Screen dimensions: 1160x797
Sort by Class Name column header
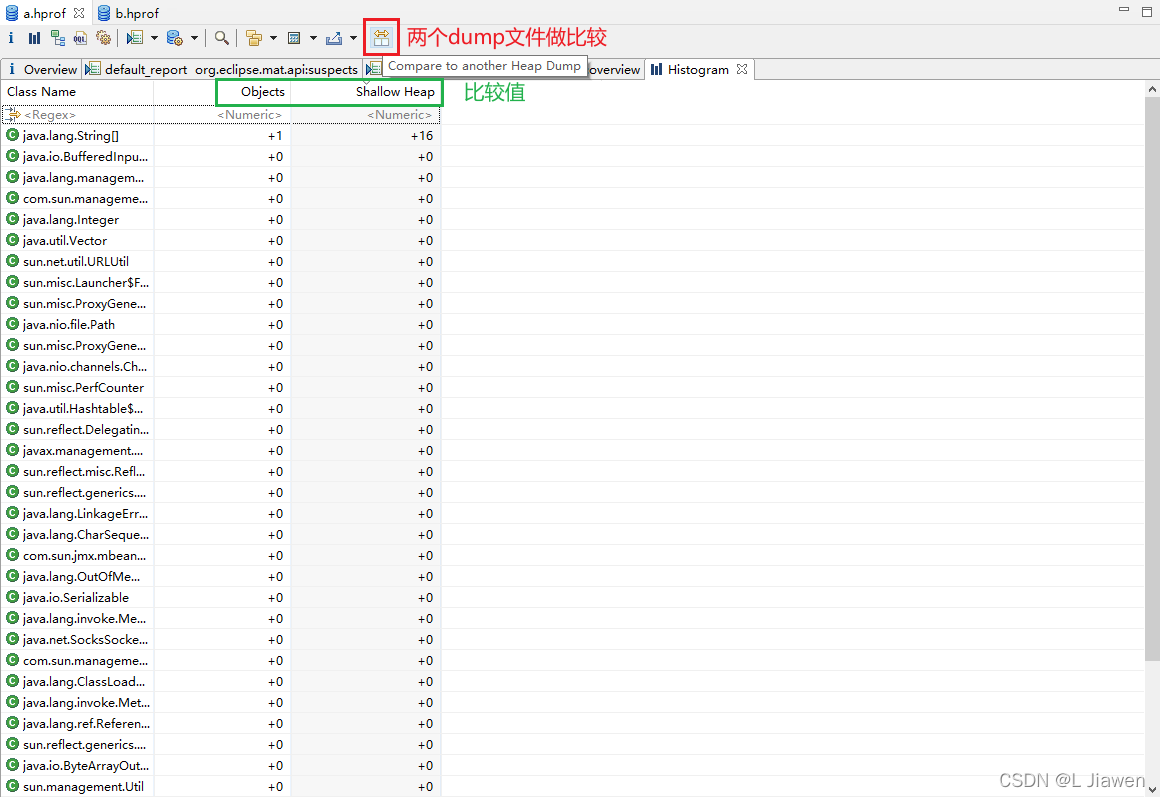tap(77, 92)
